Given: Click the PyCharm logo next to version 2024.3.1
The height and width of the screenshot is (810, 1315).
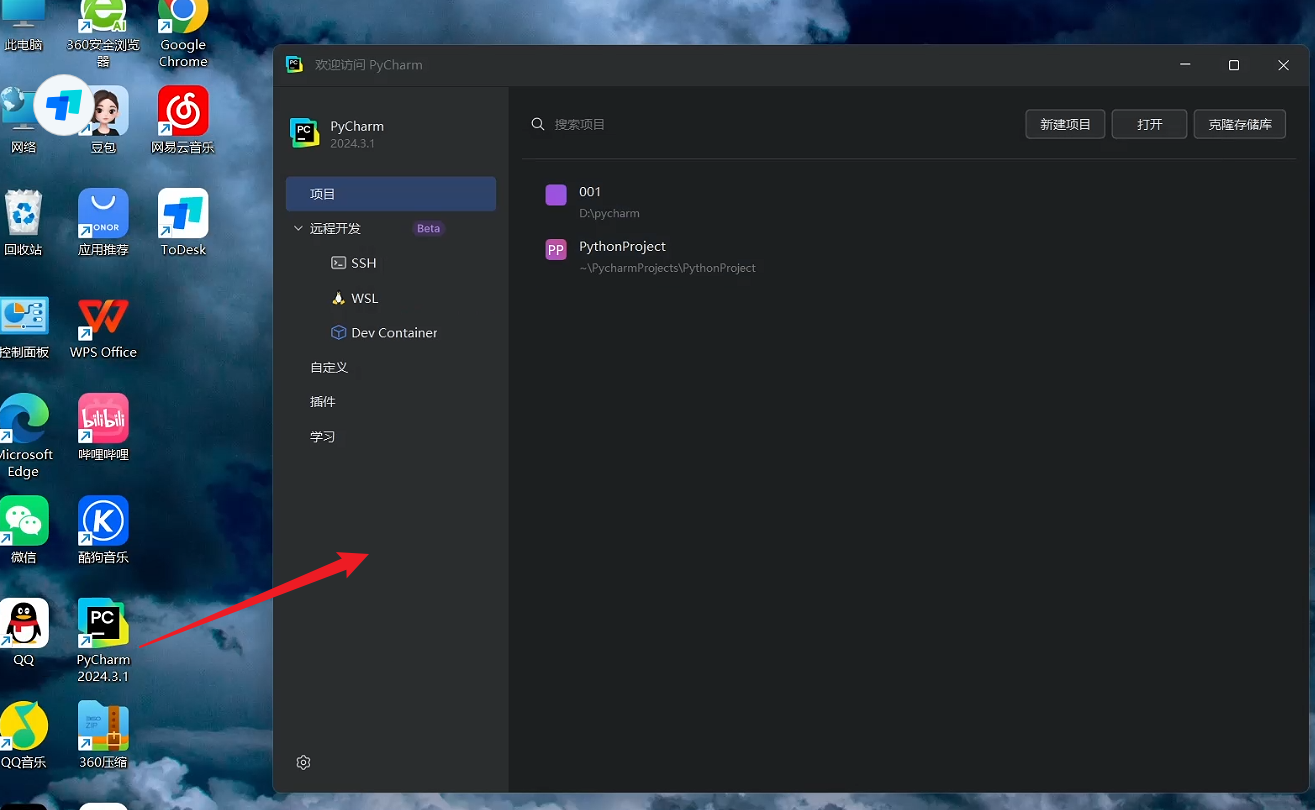Looking at the screenshot, I should pos(304,133).
